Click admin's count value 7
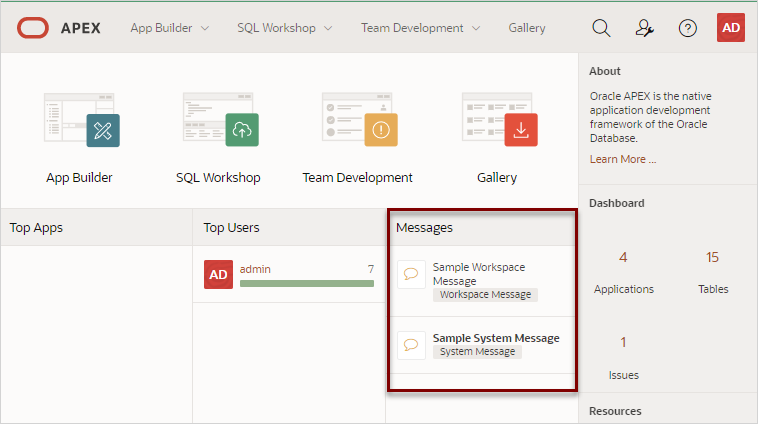The width and height of the screenshot is (758, 424). point(371,269)
